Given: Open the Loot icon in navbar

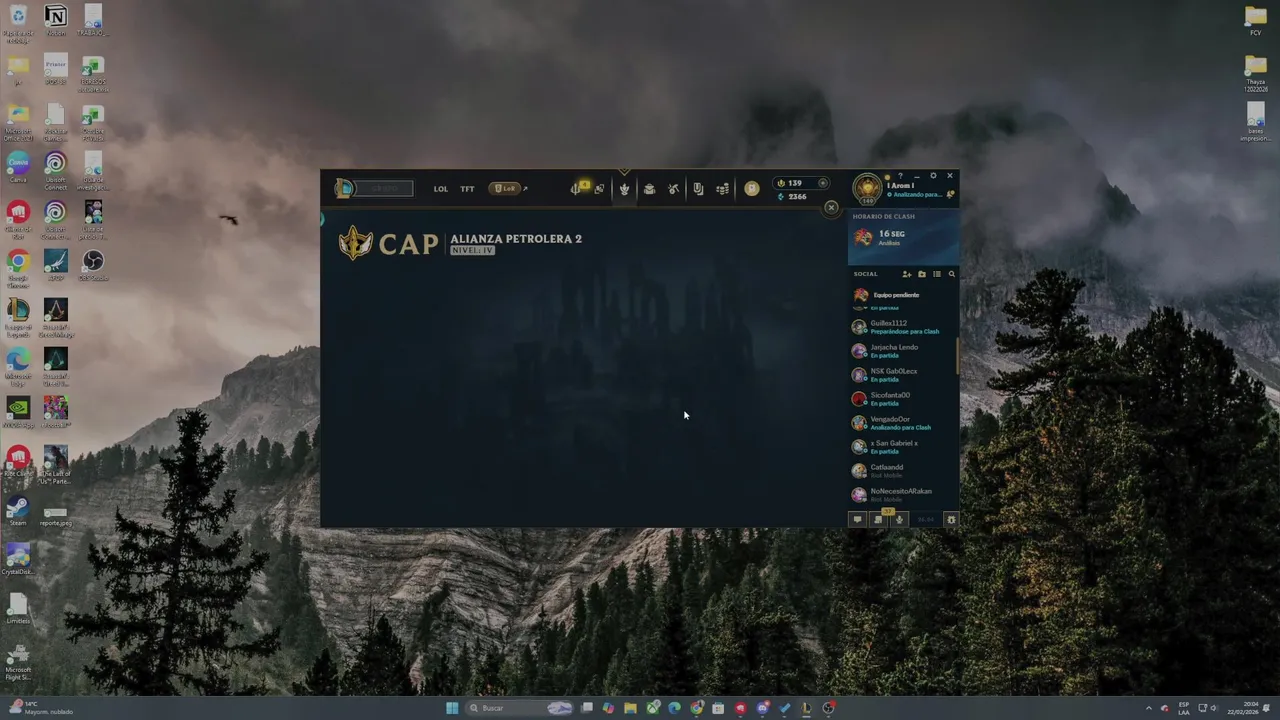Looking at the screenshot, I should click(698, 189).
